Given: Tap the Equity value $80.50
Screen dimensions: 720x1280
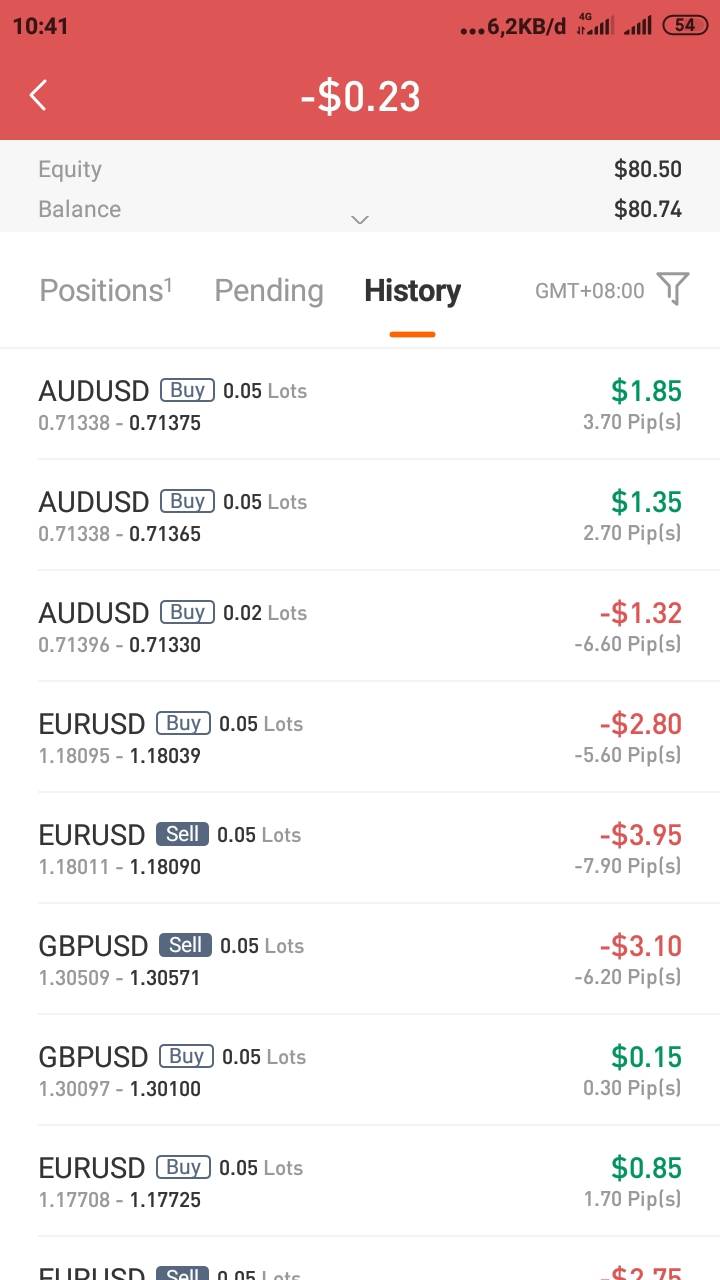Looking at the screenshot, I should point(647,169).
